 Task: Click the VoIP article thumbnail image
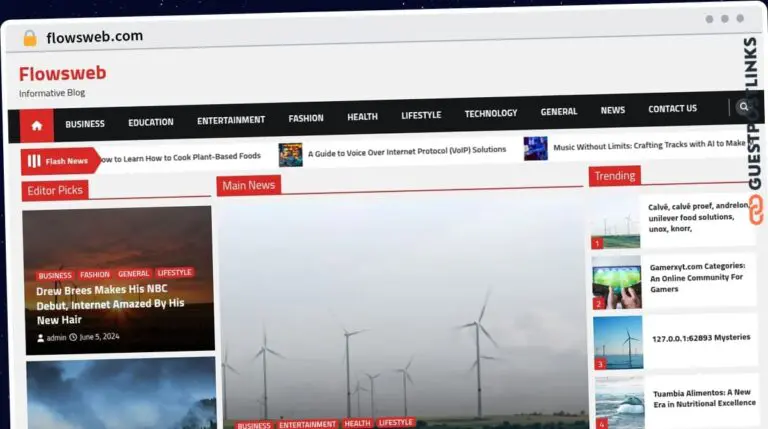[290, 153]
